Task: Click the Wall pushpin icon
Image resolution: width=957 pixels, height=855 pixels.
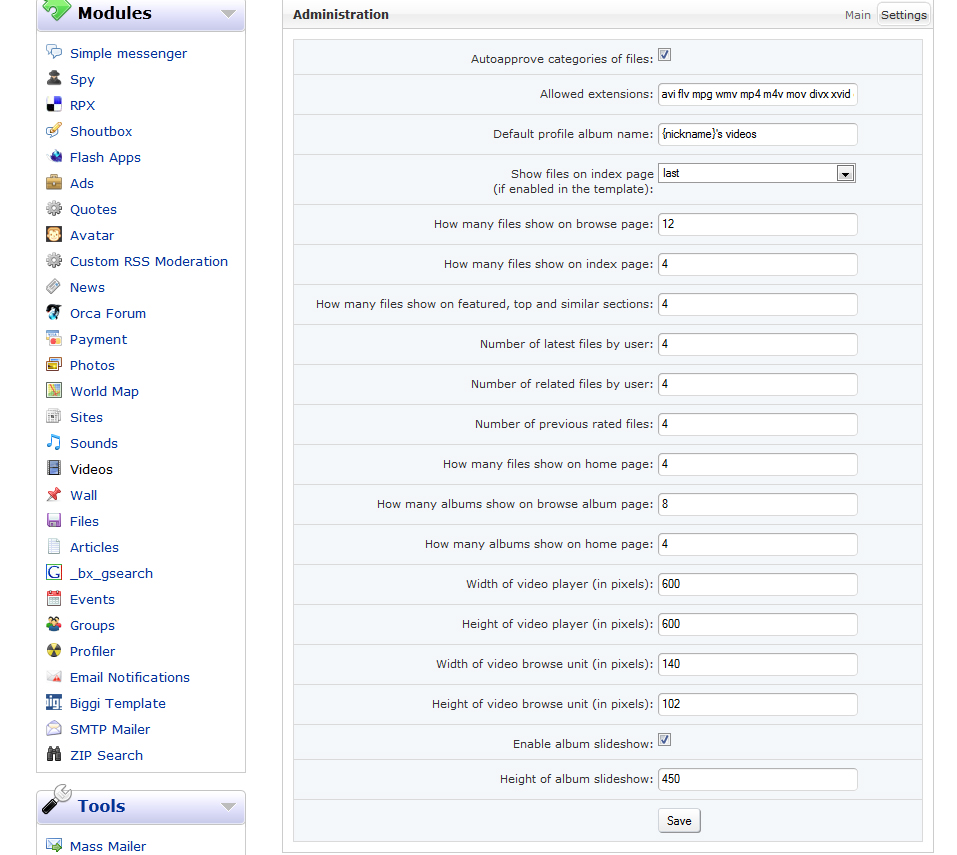Action: tap(54, 495)
